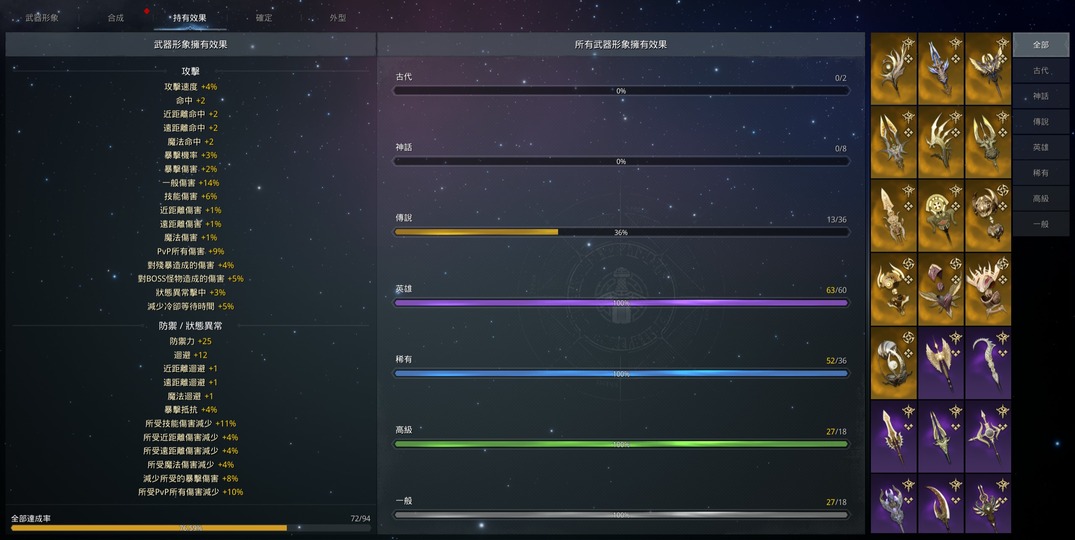Open the 外型 tab
Image resolution: width=1075 pixels, height=540 pixels.
tap(338, 18)
